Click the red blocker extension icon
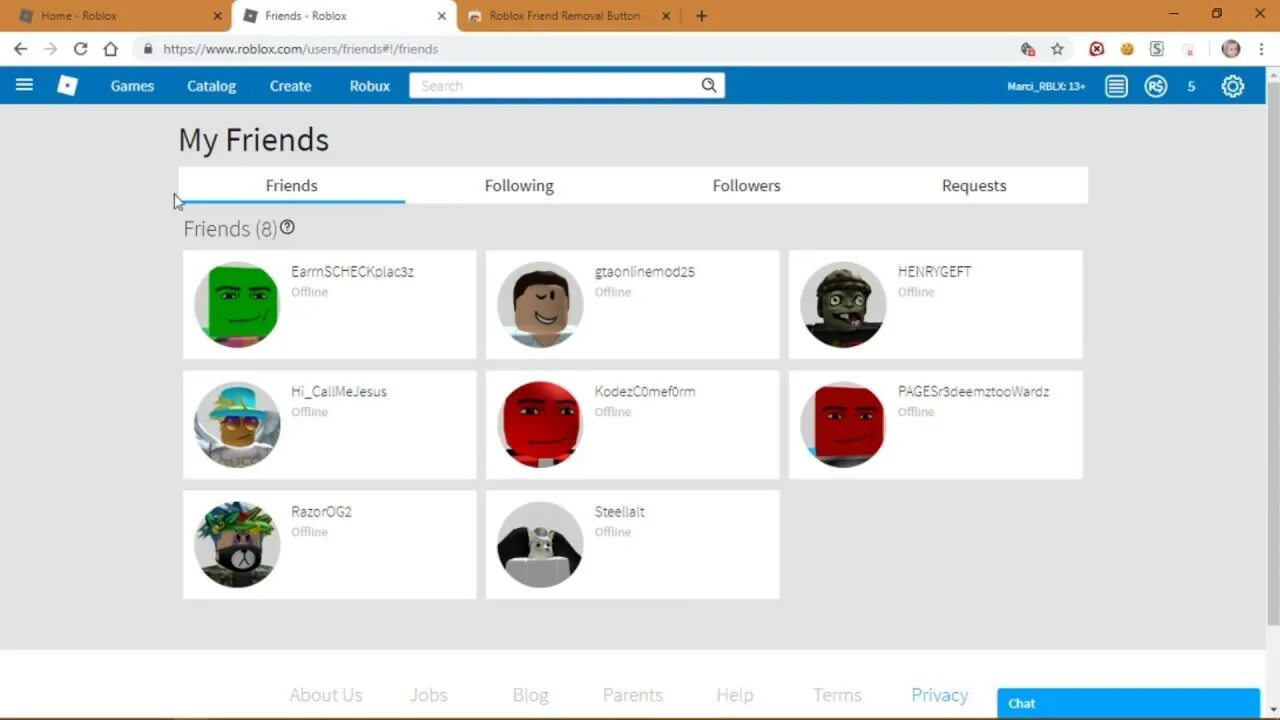The image size is (1280, 720). [x=1097, y=48]
